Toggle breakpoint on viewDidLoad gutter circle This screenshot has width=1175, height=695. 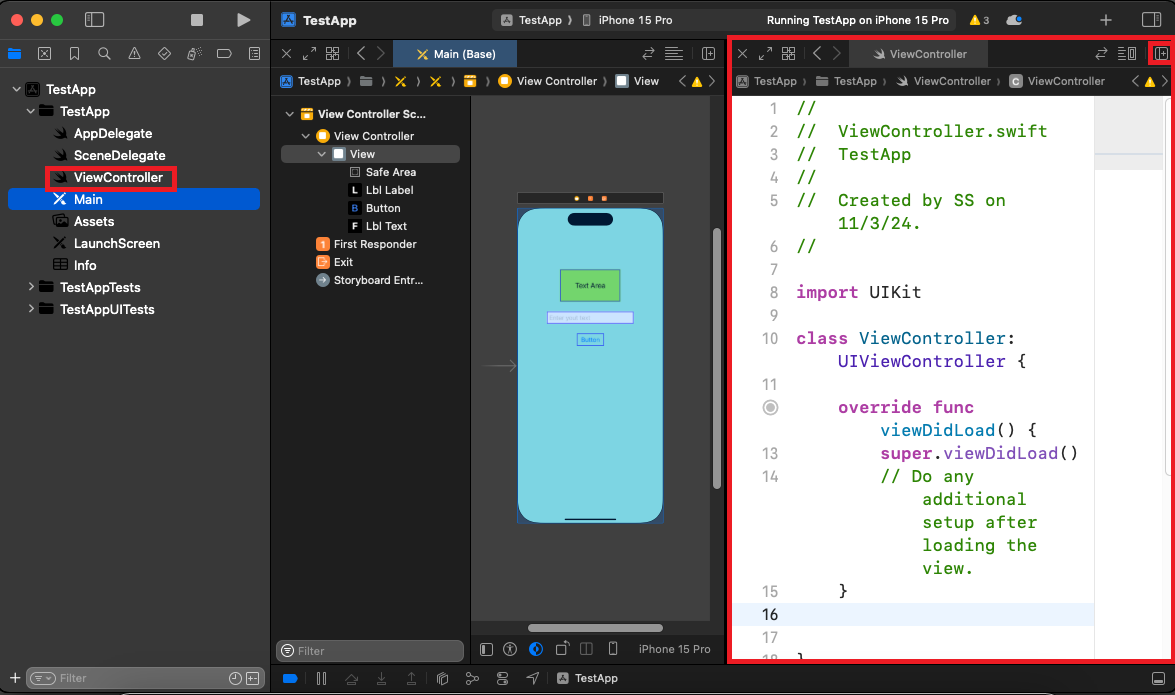pos(770,407)
